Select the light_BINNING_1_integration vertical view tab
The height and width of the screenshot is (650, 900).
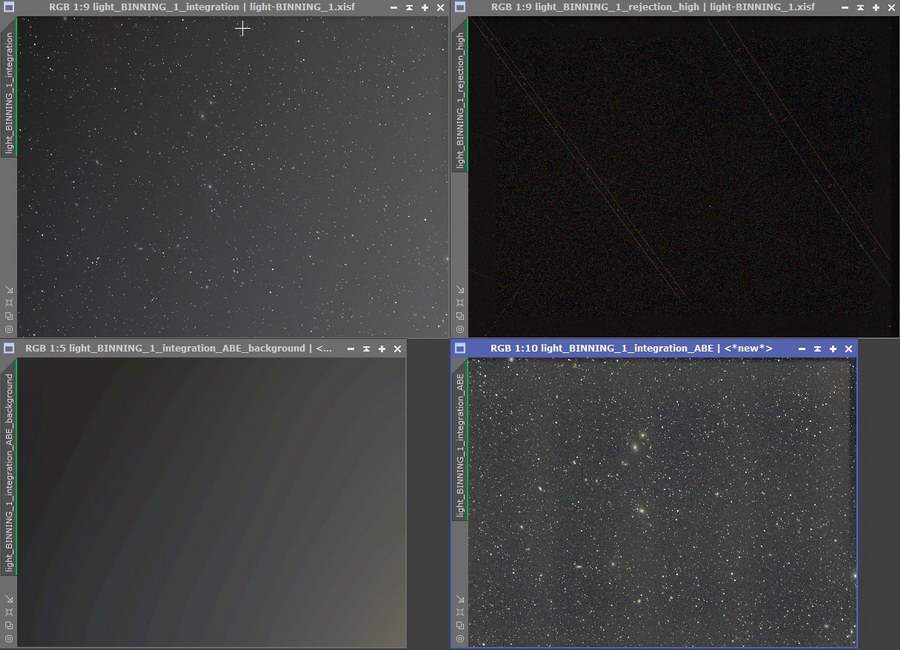(x=9, y=92)
